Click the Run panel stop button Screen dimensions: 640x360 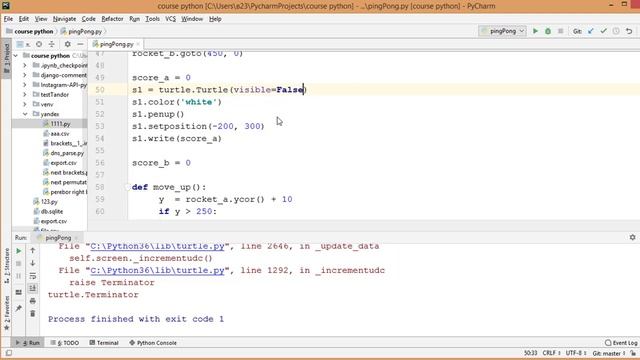click(19, 264)
